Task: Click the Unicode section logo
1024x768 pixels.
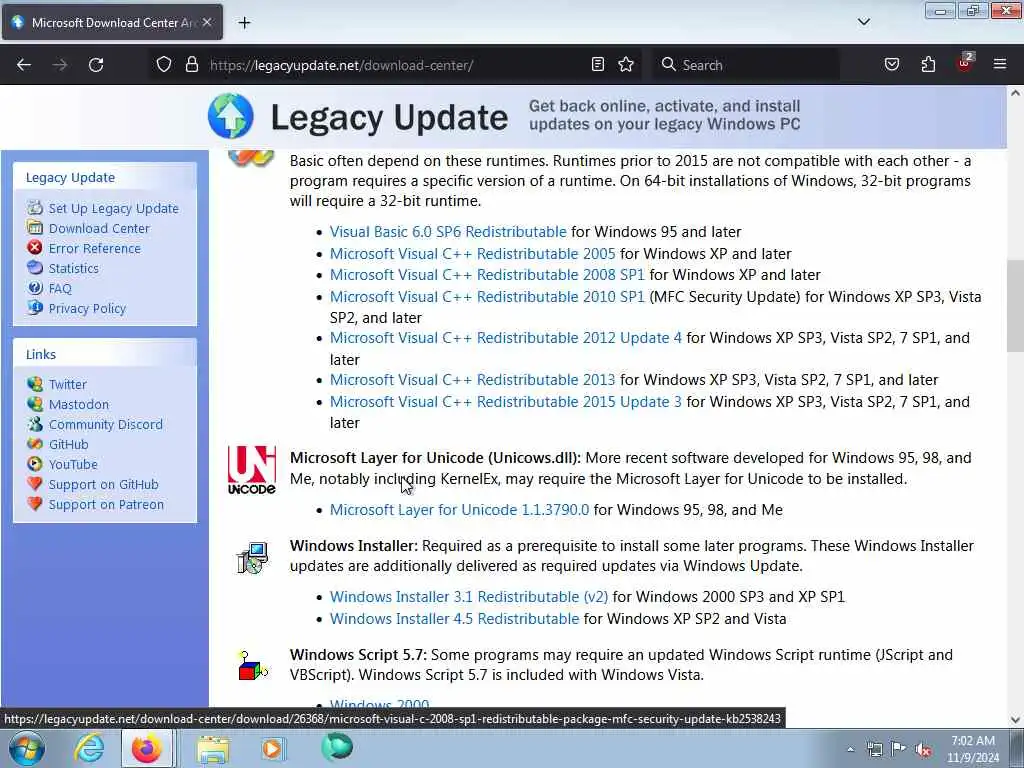Action: 251,470
